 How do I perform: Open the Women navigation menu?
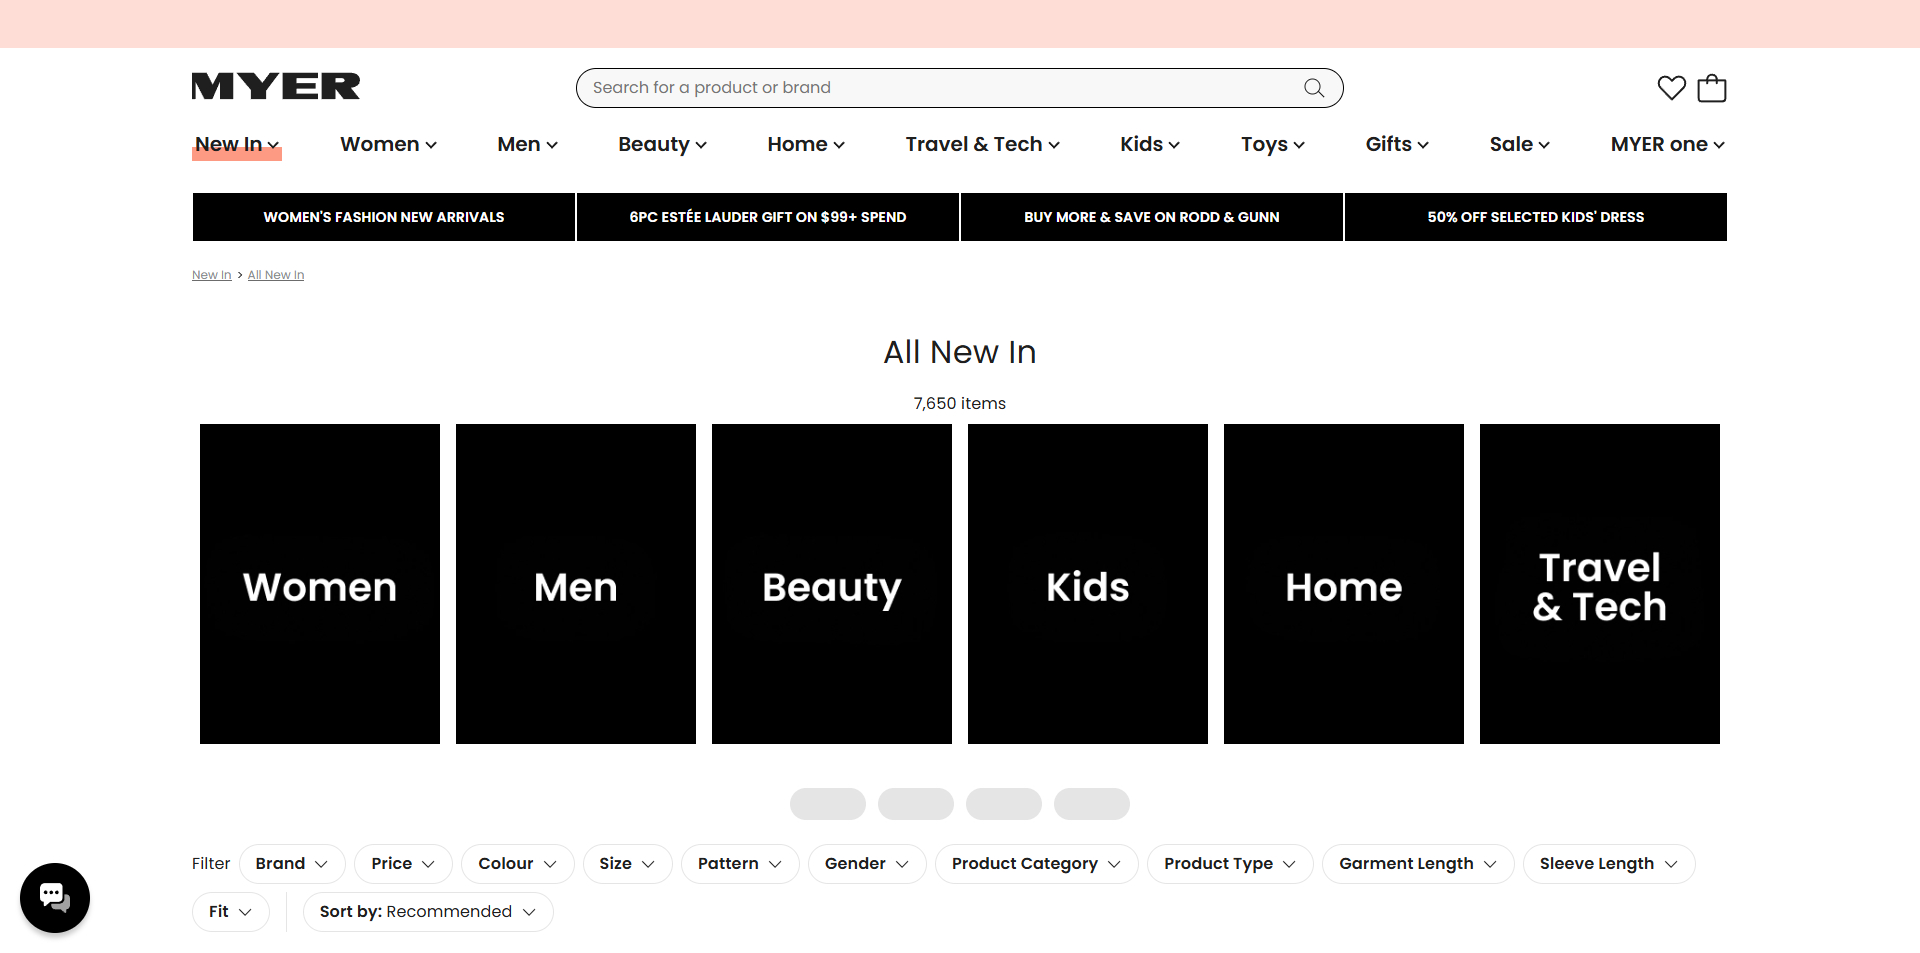[x=388, y=144]
